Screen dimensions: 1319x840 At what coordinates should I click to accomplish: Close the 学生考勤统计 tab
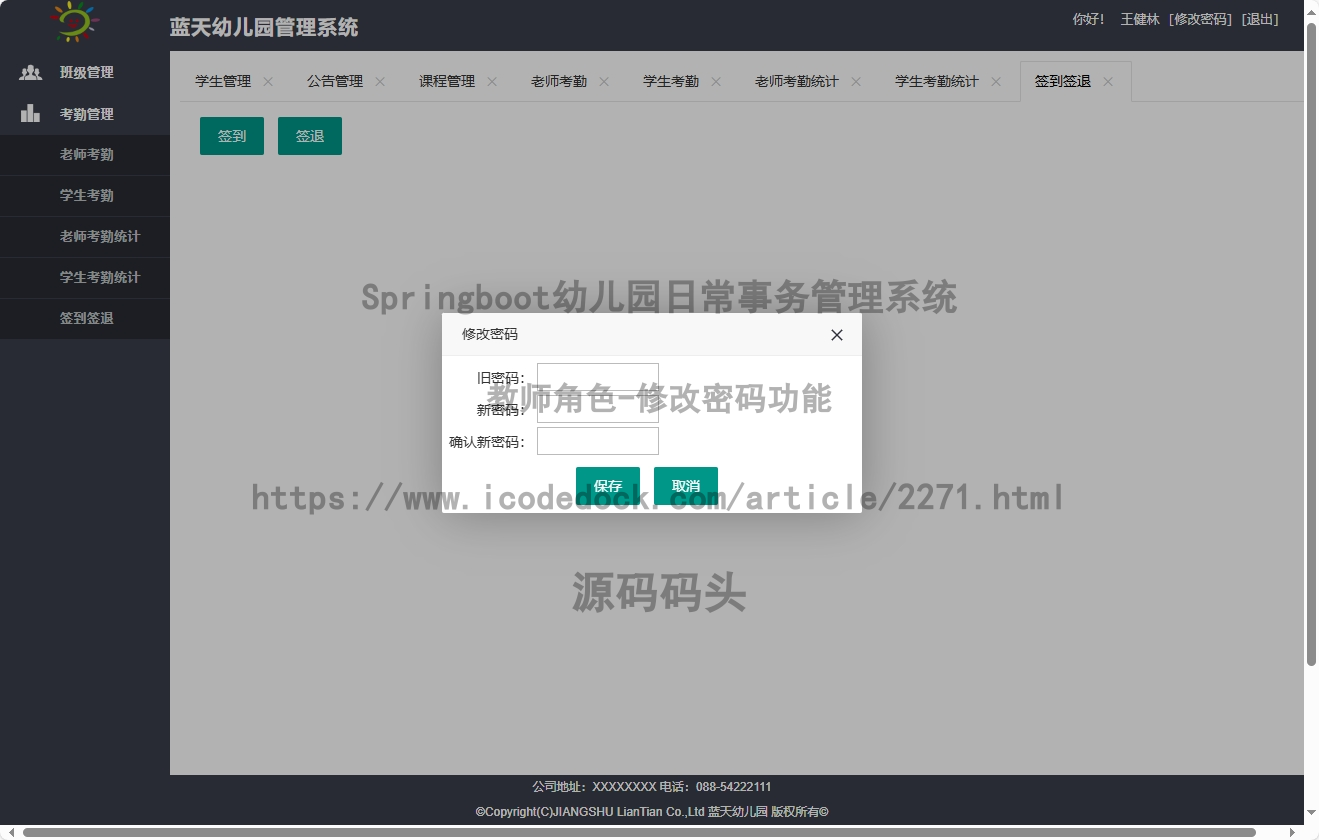click(x=996, y=82)
